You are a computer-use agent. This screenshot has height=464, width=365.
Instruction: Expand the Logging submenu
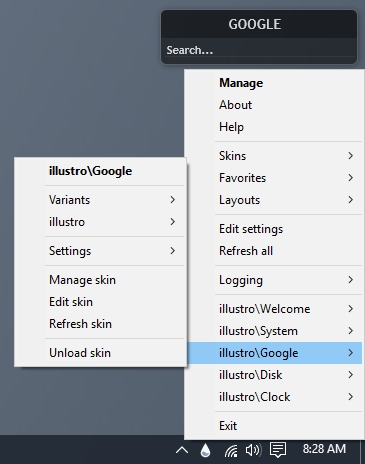point(274,280)
